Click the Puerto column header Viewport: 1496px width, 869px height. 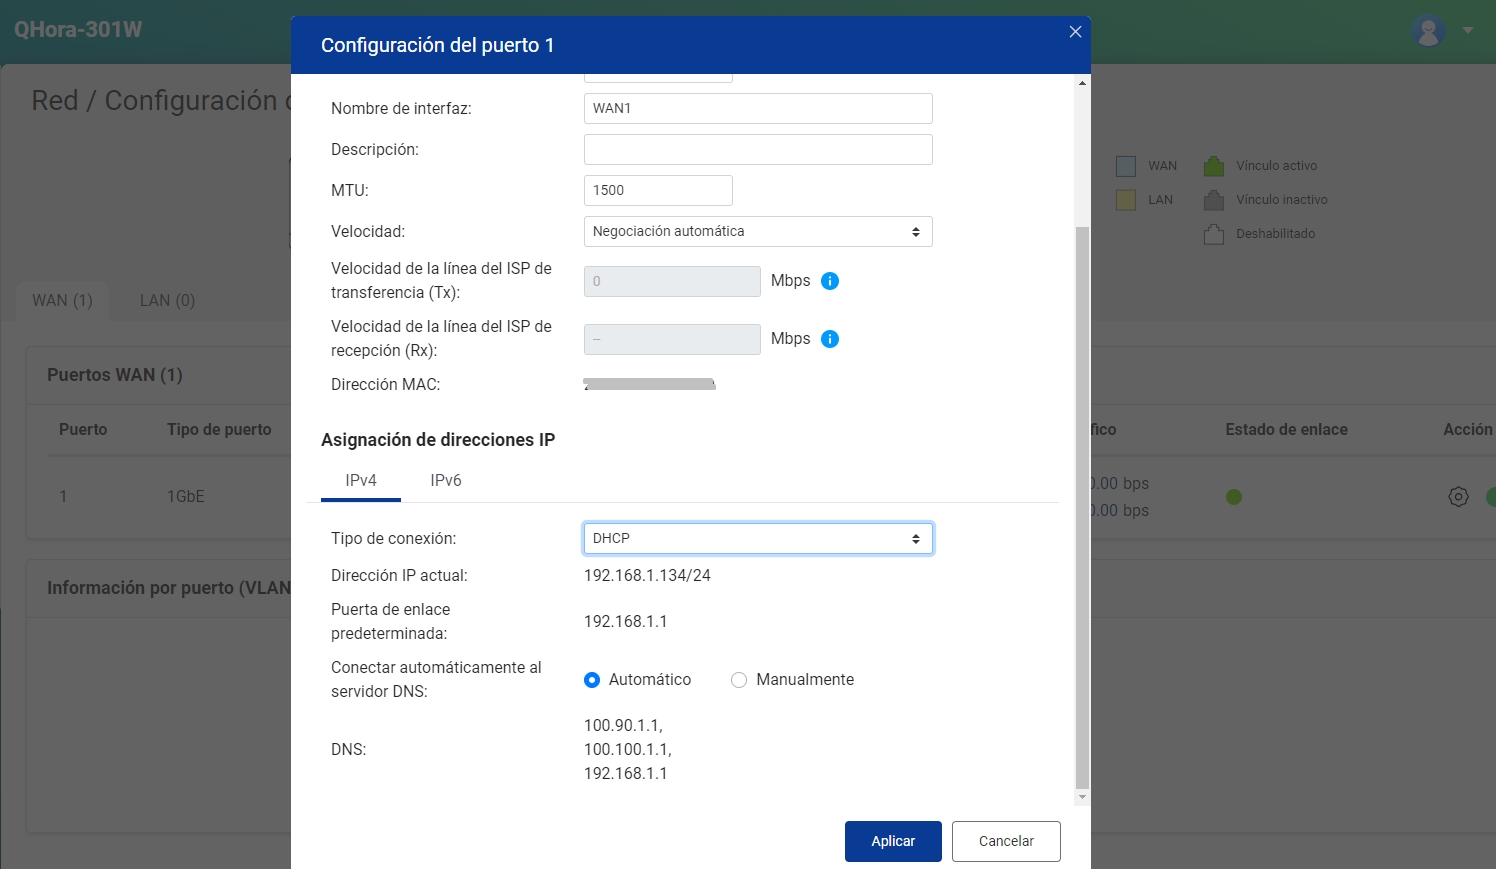83,430
